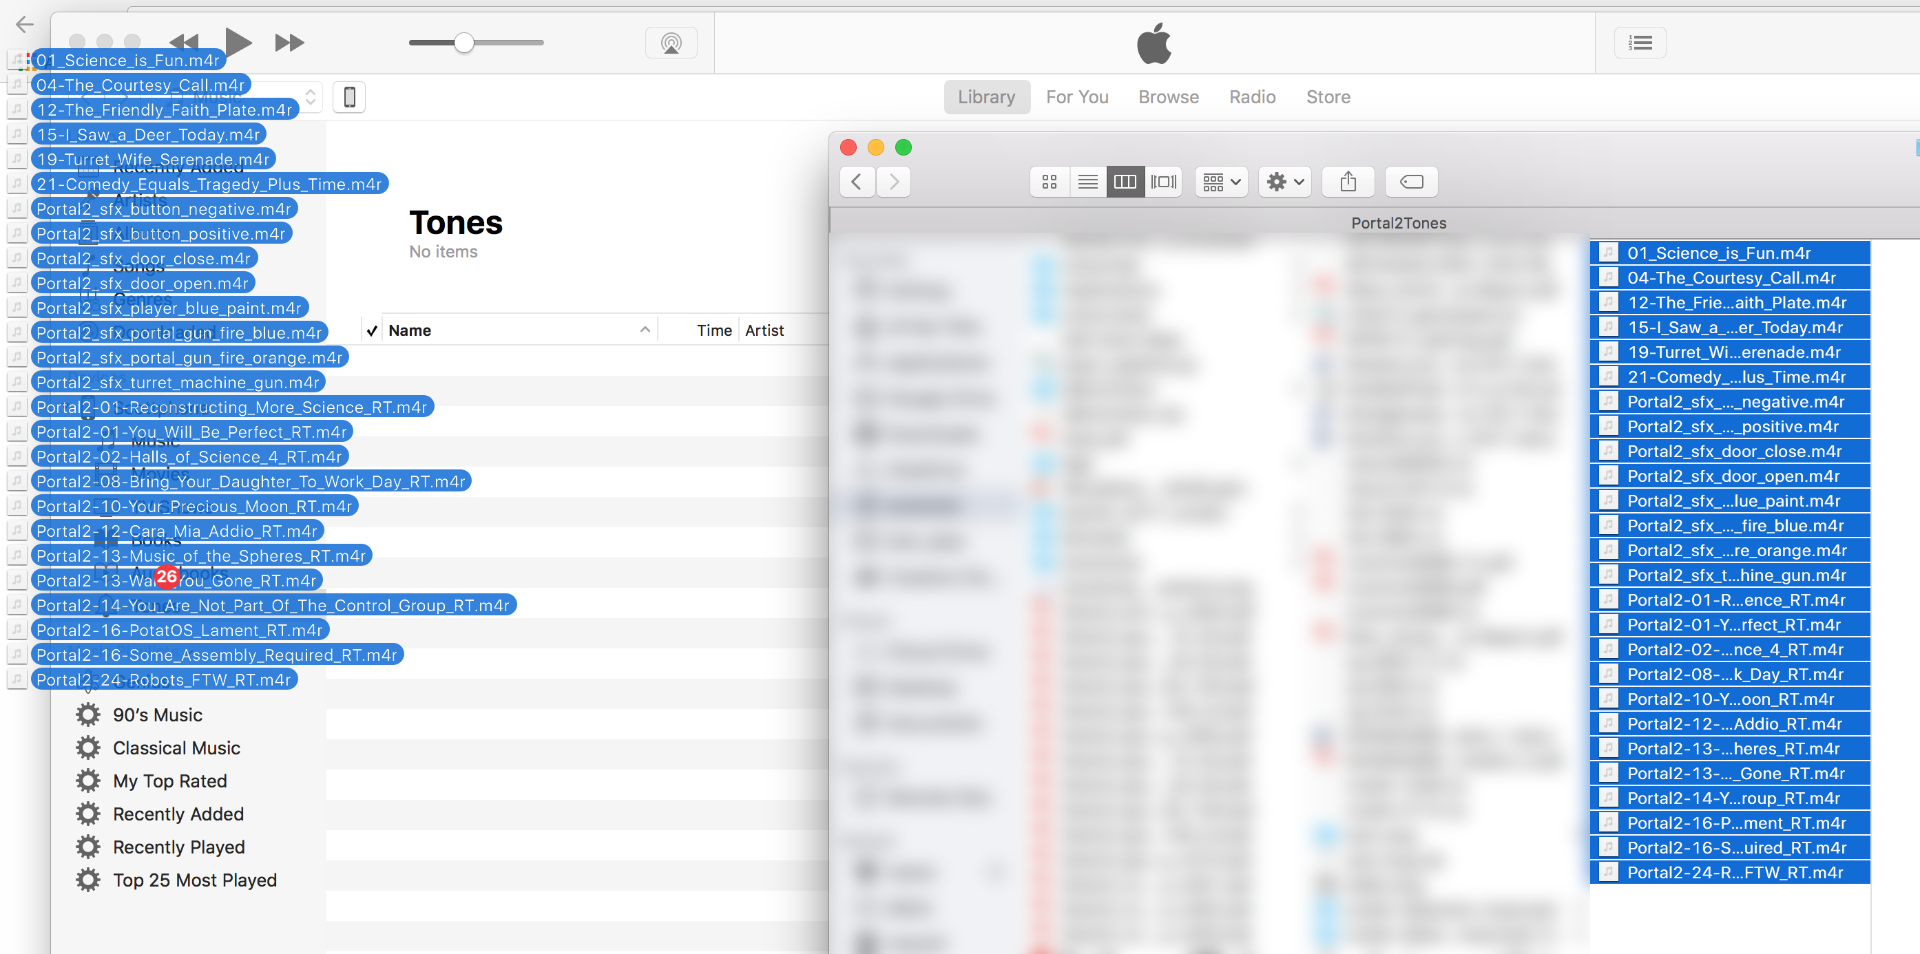Switch Finder to icon view
1920x954 pixels.
pos(1049,182)
